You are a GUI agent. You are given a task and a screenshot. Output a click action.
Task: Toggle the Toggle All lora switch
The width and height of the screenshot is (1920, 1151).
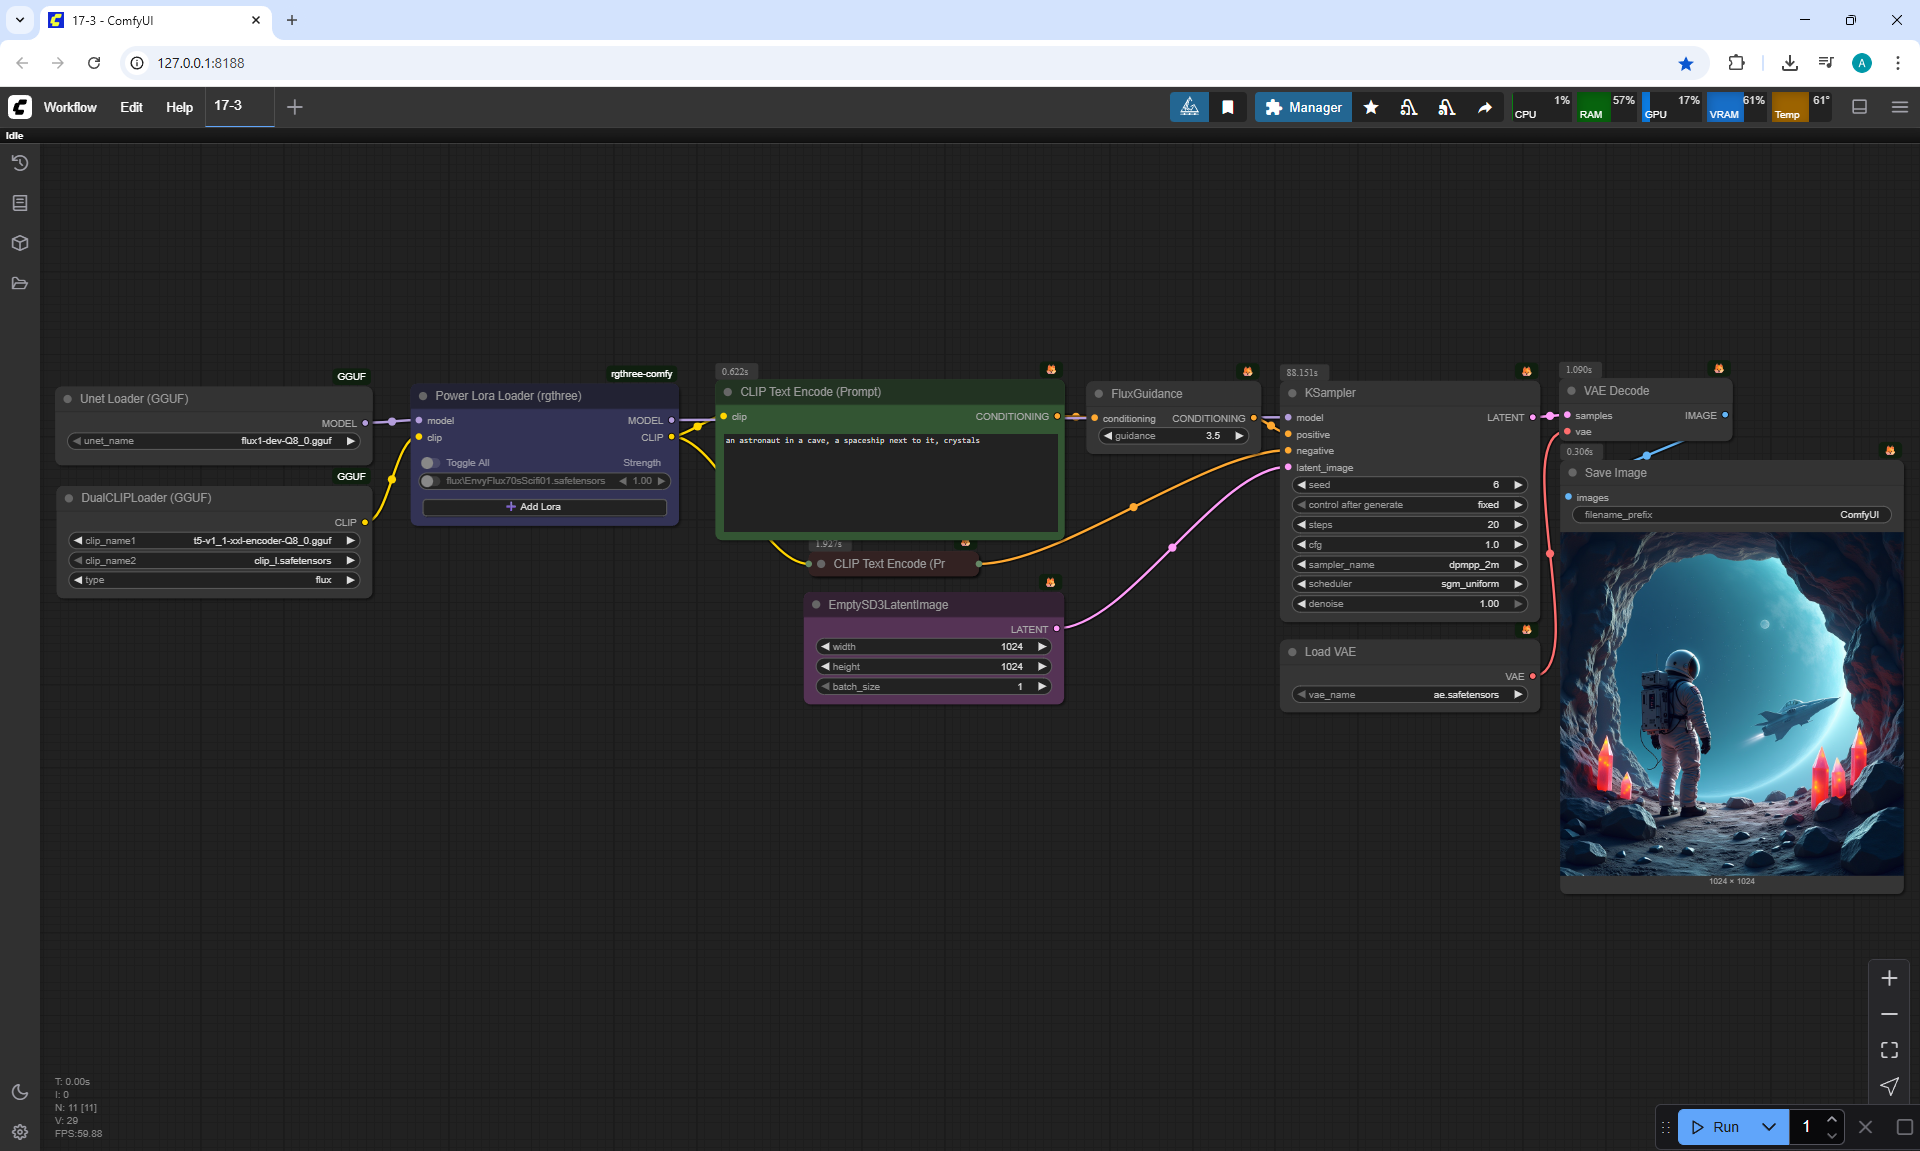431,463
